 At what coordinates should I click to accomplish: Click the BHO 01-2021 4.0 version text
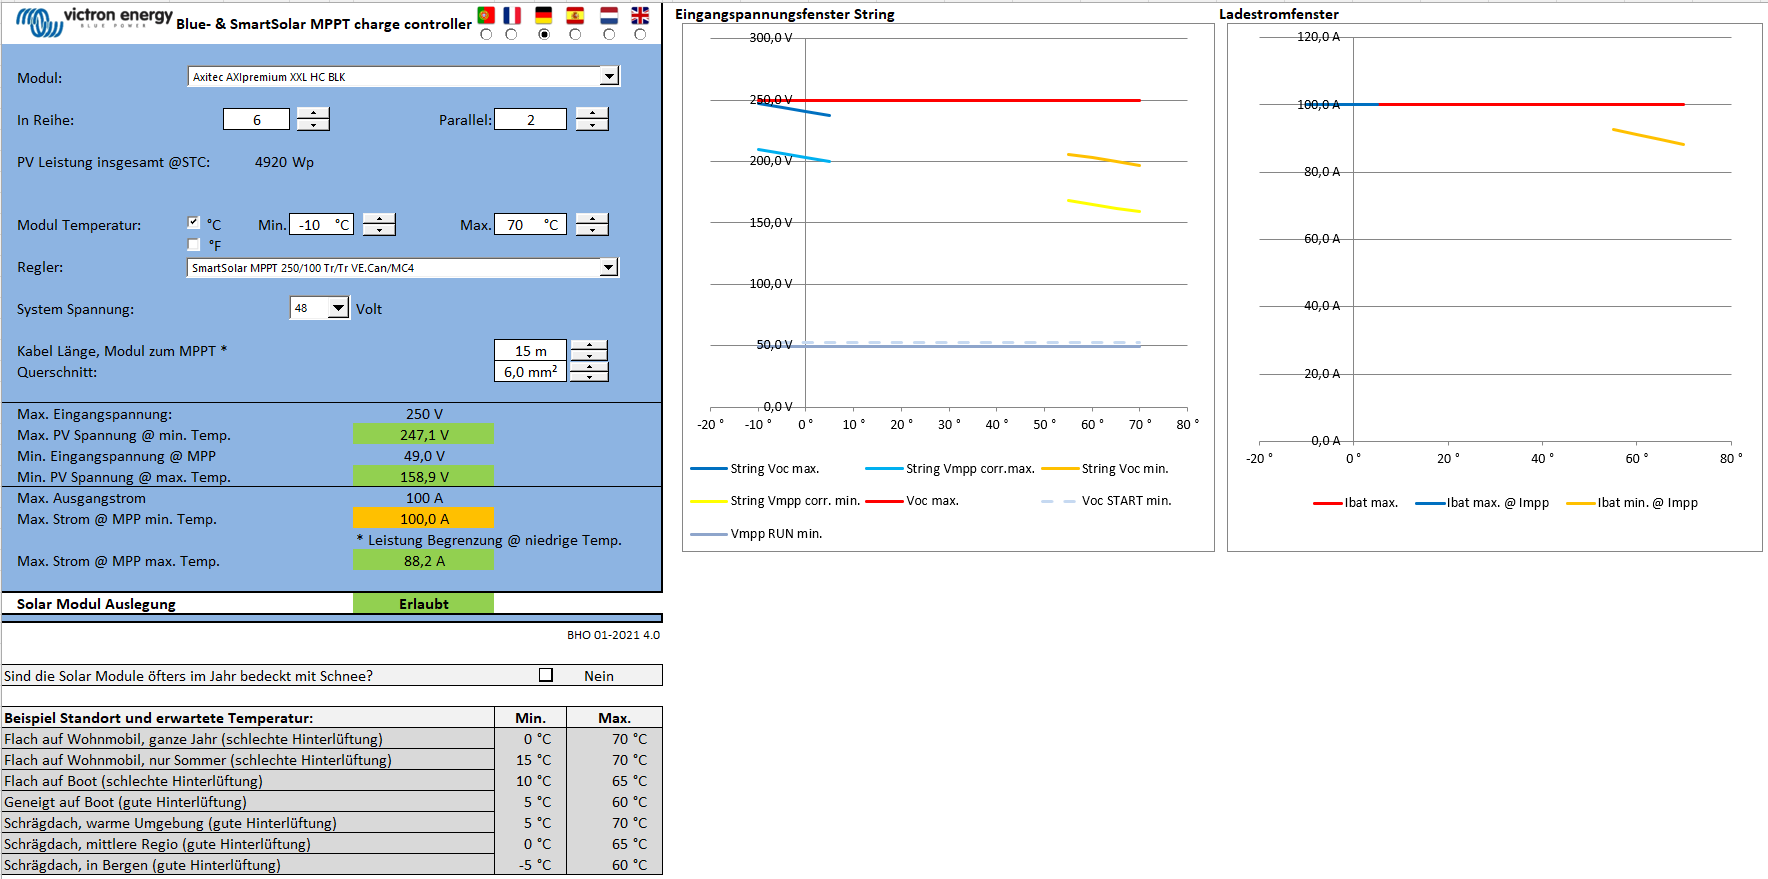613,634
